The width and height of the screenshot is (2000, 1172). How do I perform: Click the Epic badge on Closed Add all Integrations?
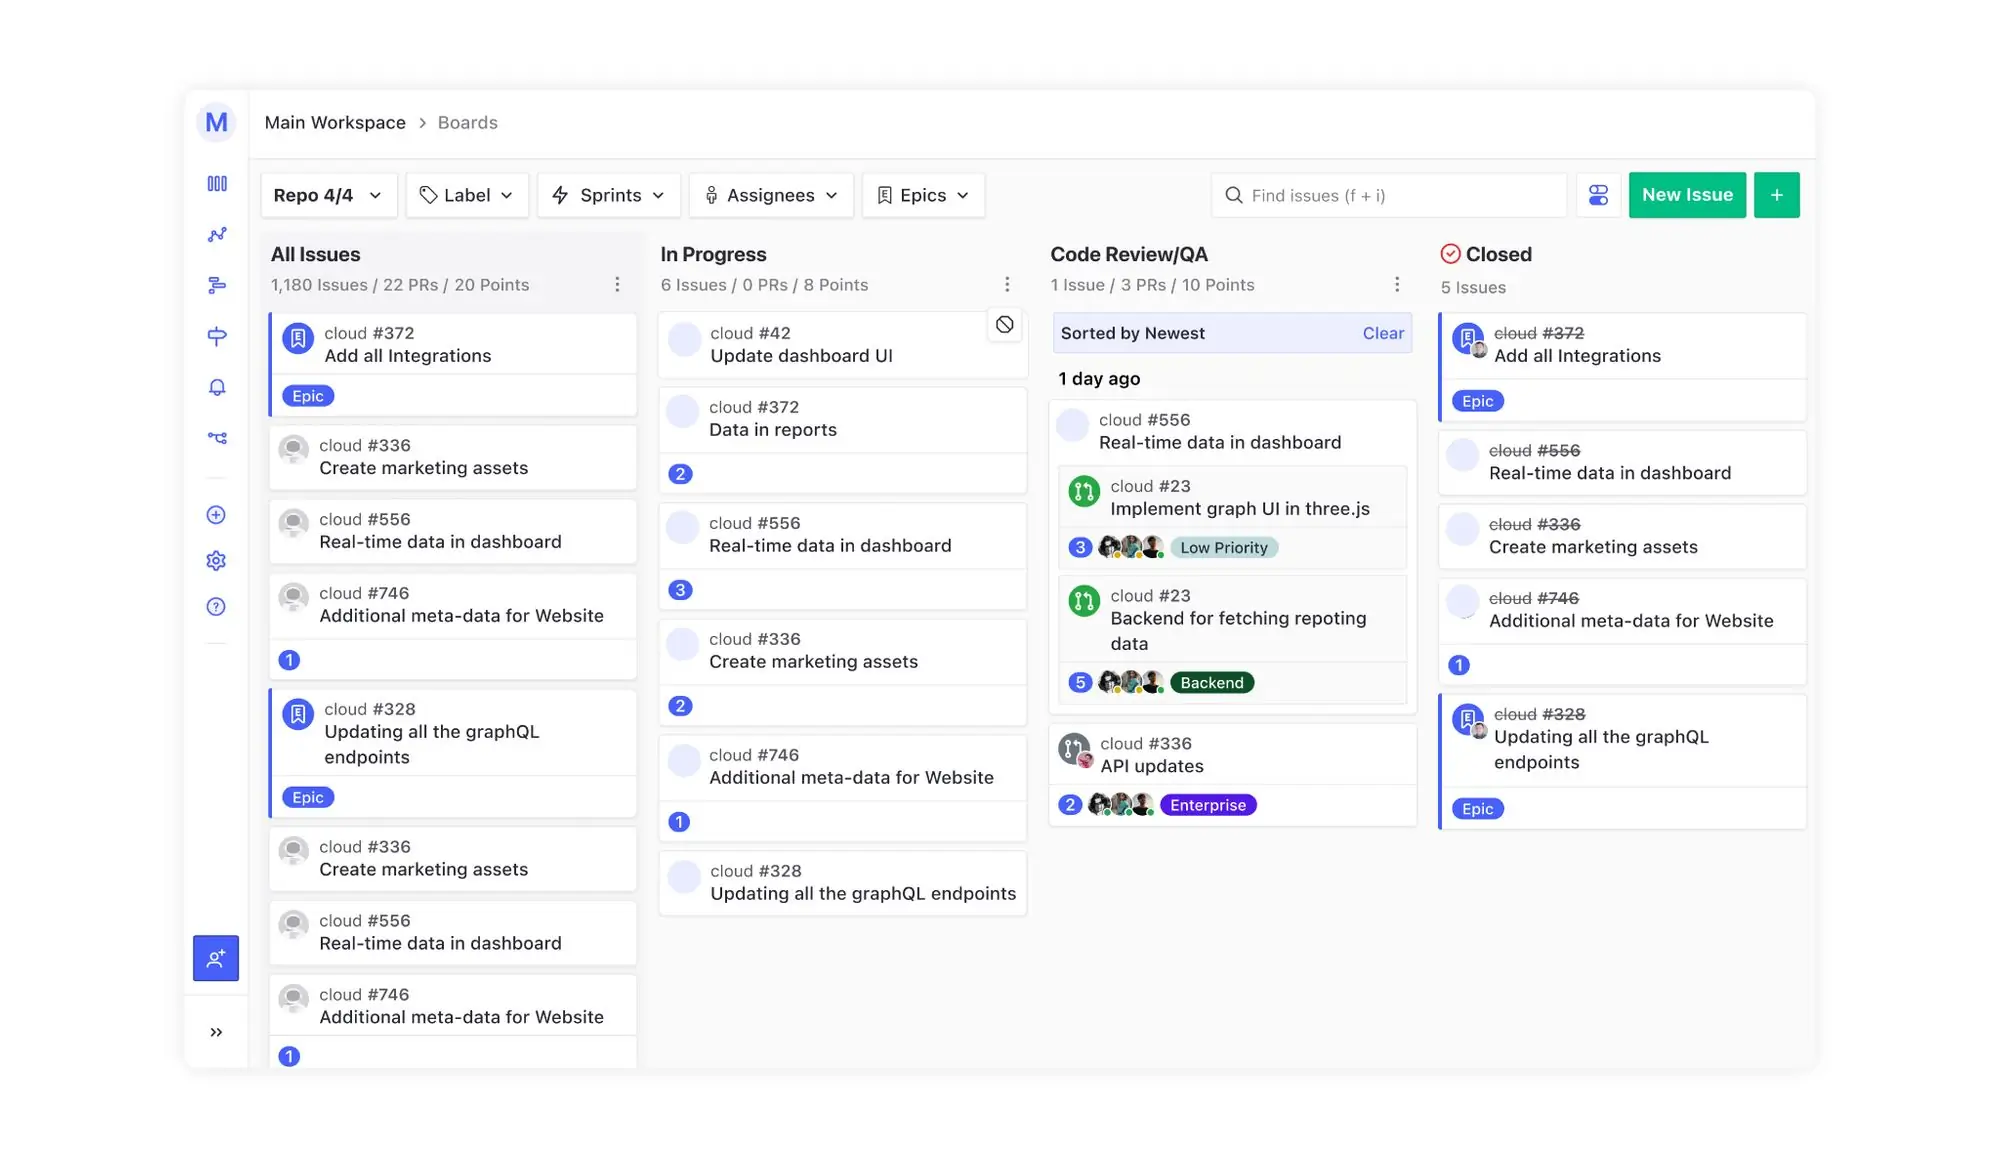pyautogui.click(x=1477, y=401)
